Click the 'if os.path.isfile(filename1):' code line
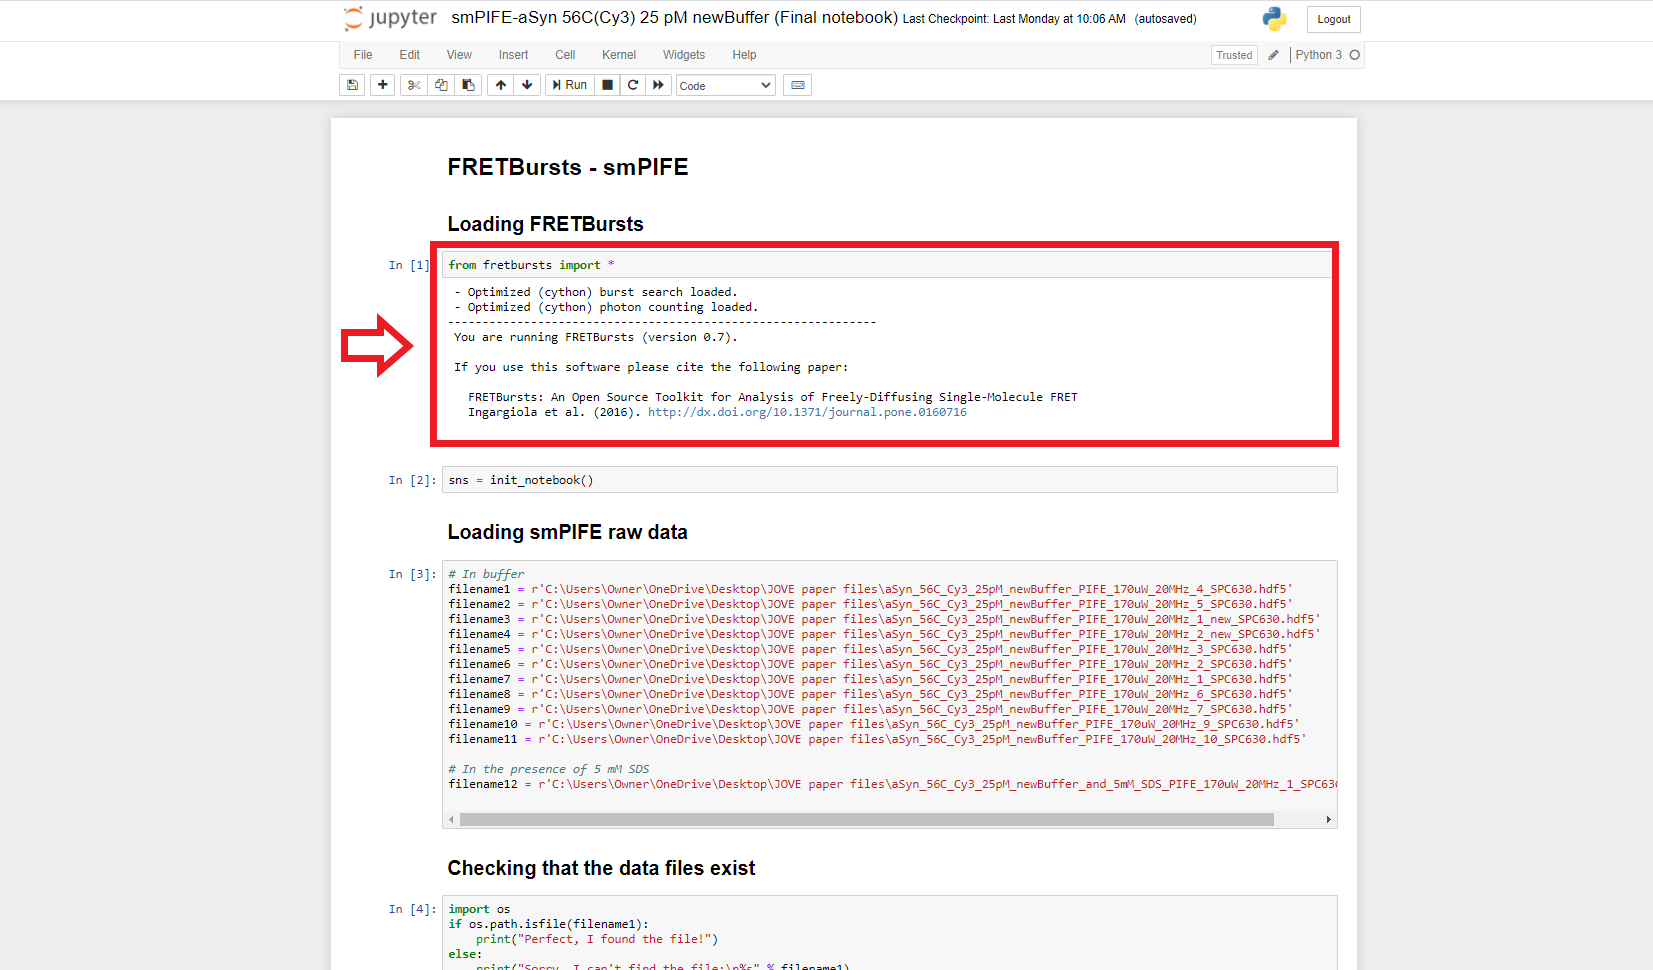Screen dimensions: 1653x970 (548, 924)
